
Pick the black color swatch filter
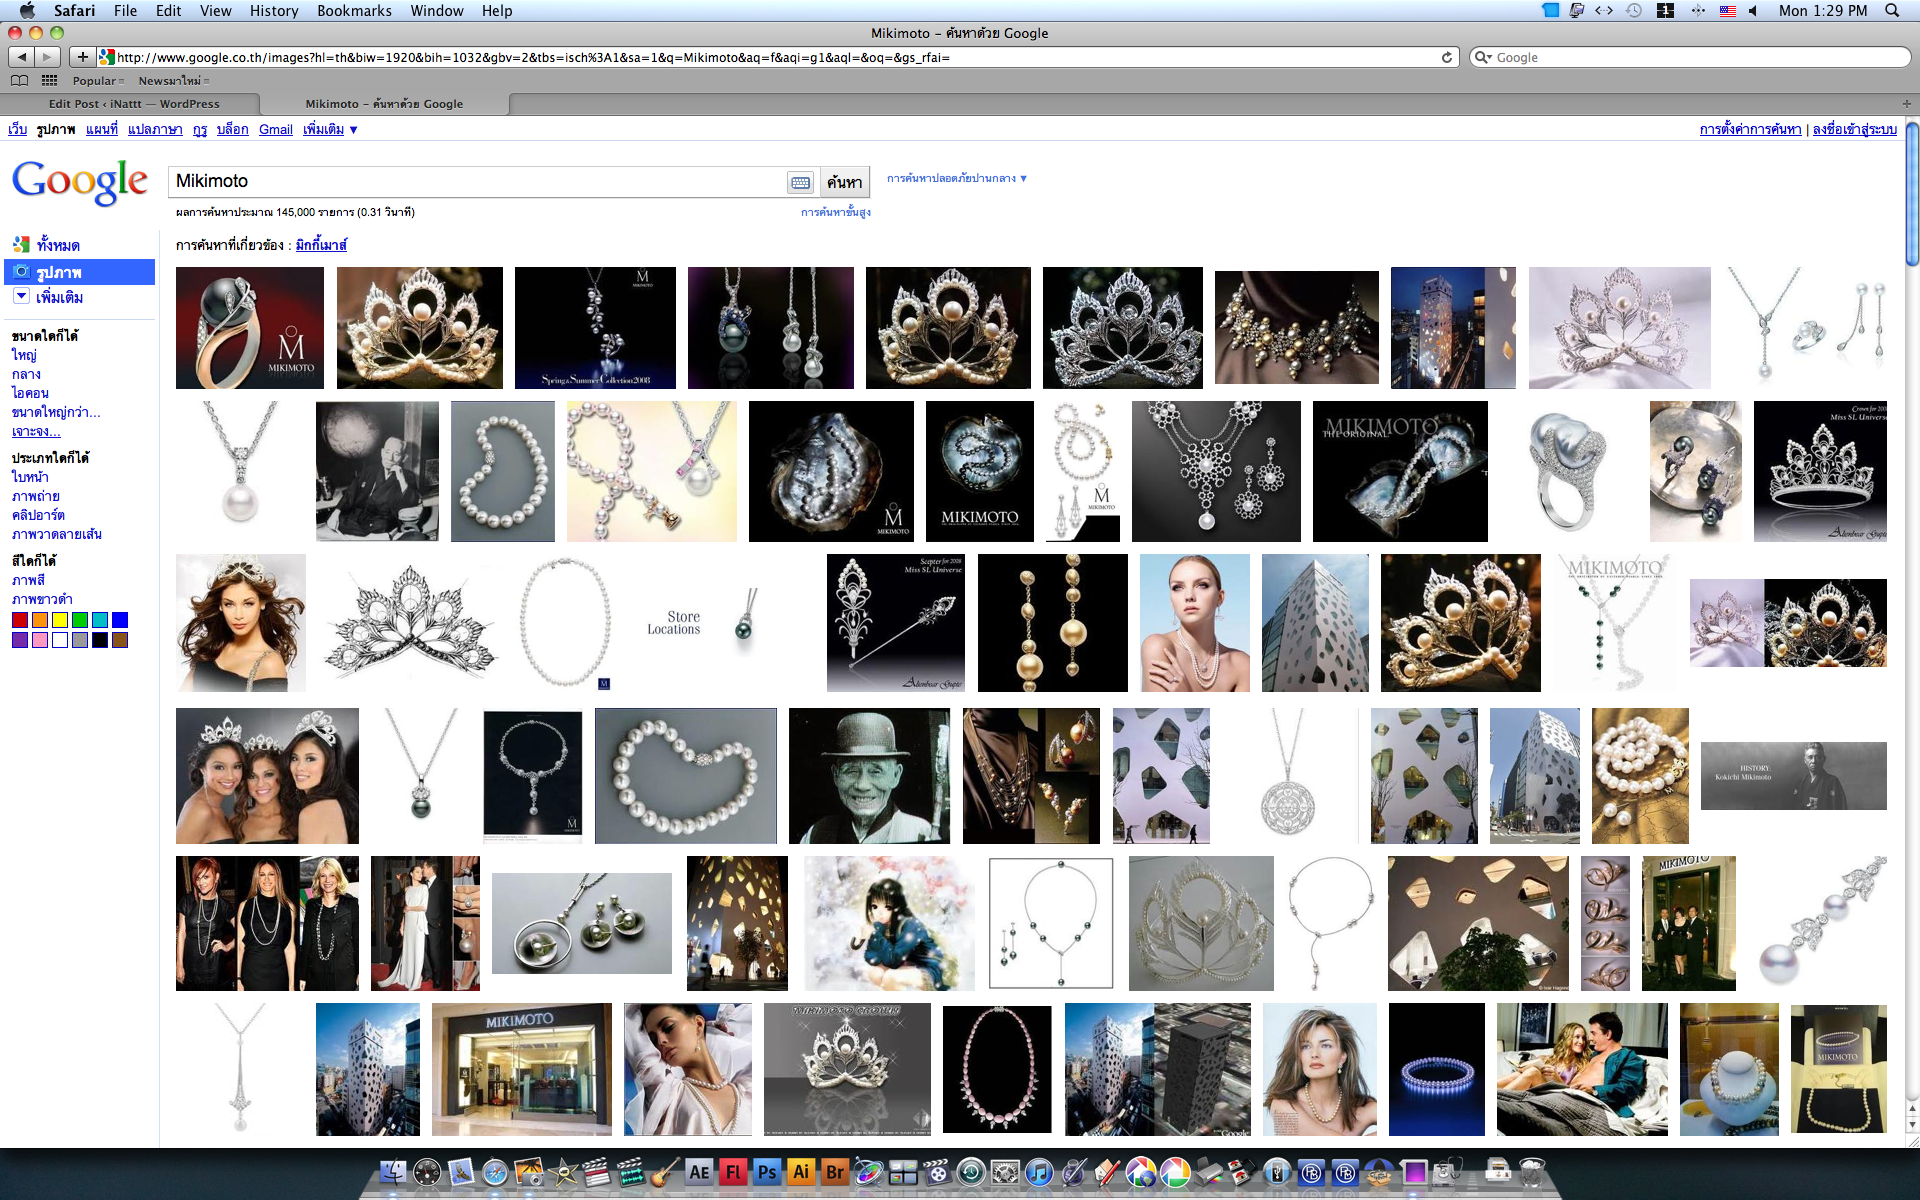click(x=100, y=640)
